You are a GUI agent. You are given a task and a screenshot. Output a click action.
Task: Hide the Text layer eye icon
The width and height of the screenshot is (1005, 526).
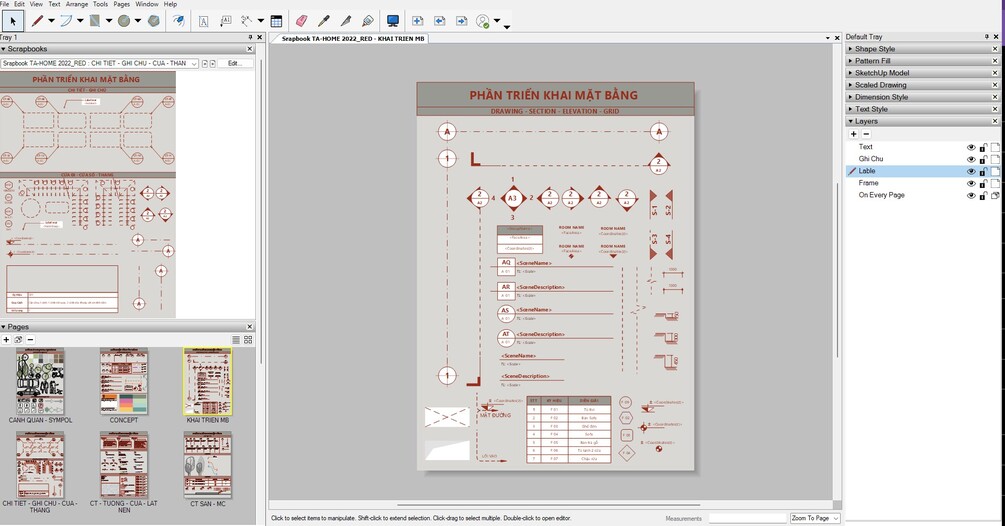pos(971,147)
